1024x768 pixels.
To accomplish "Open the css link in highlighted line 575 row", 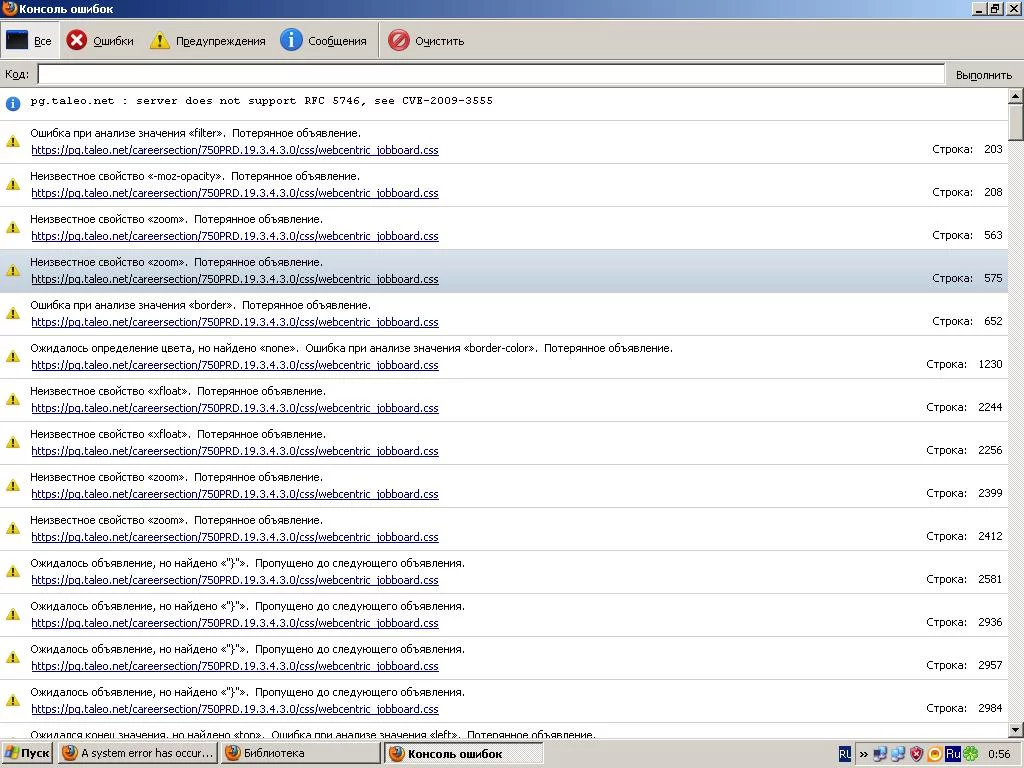I will coord(235,280).
